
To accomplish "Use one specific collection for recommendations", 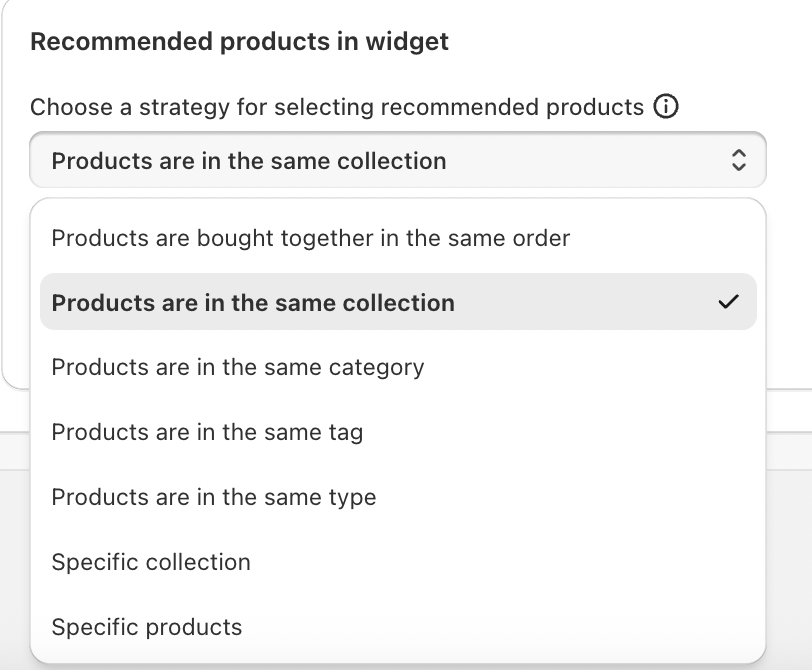I will tap(151, 562).
